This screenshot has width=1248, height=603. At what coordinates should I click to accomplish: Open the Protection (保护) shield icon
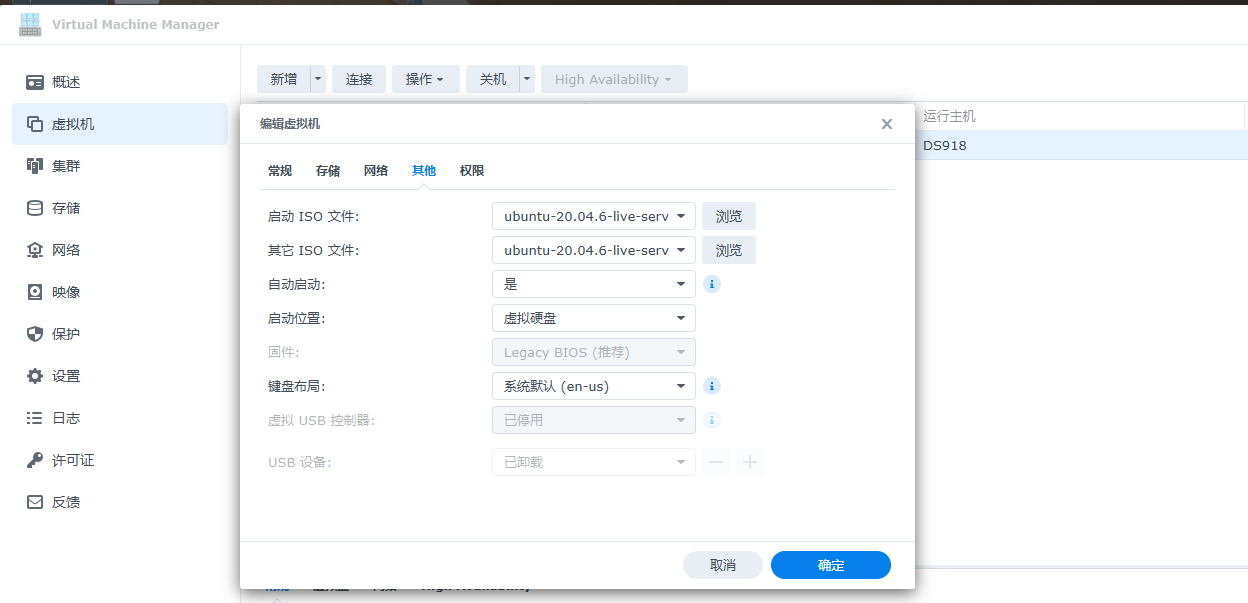35,334
